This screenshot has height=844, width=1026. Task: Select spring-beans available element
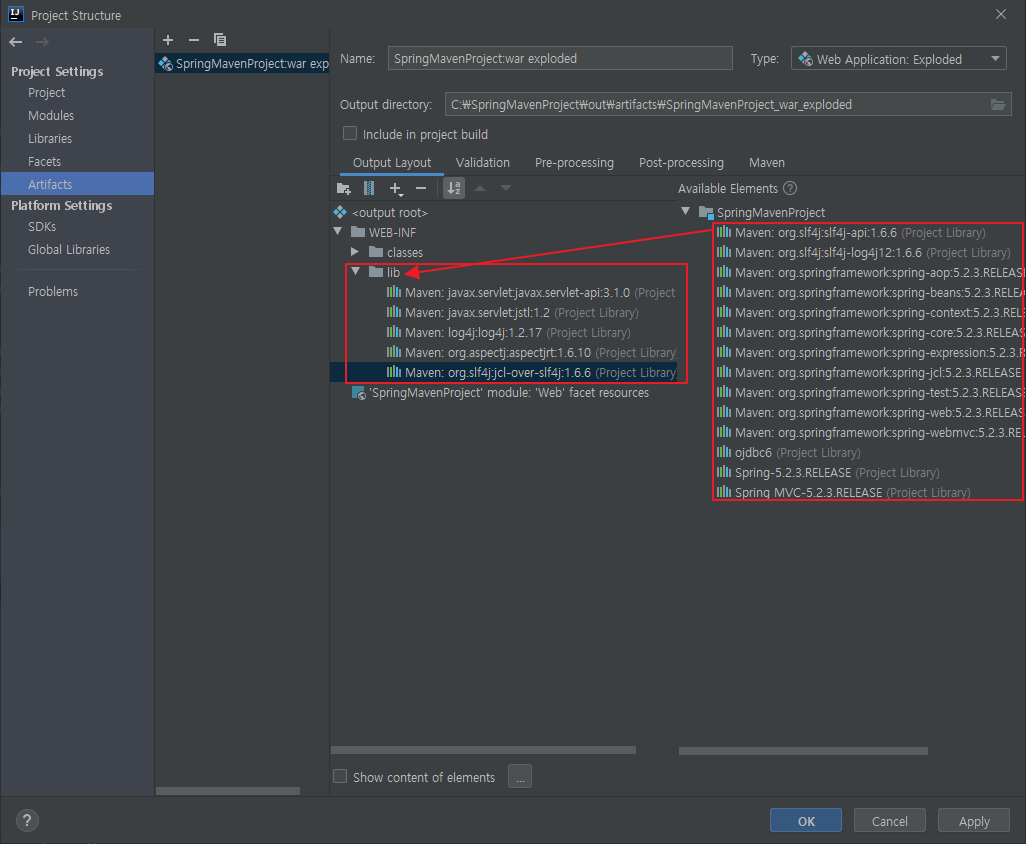point(870,292)
